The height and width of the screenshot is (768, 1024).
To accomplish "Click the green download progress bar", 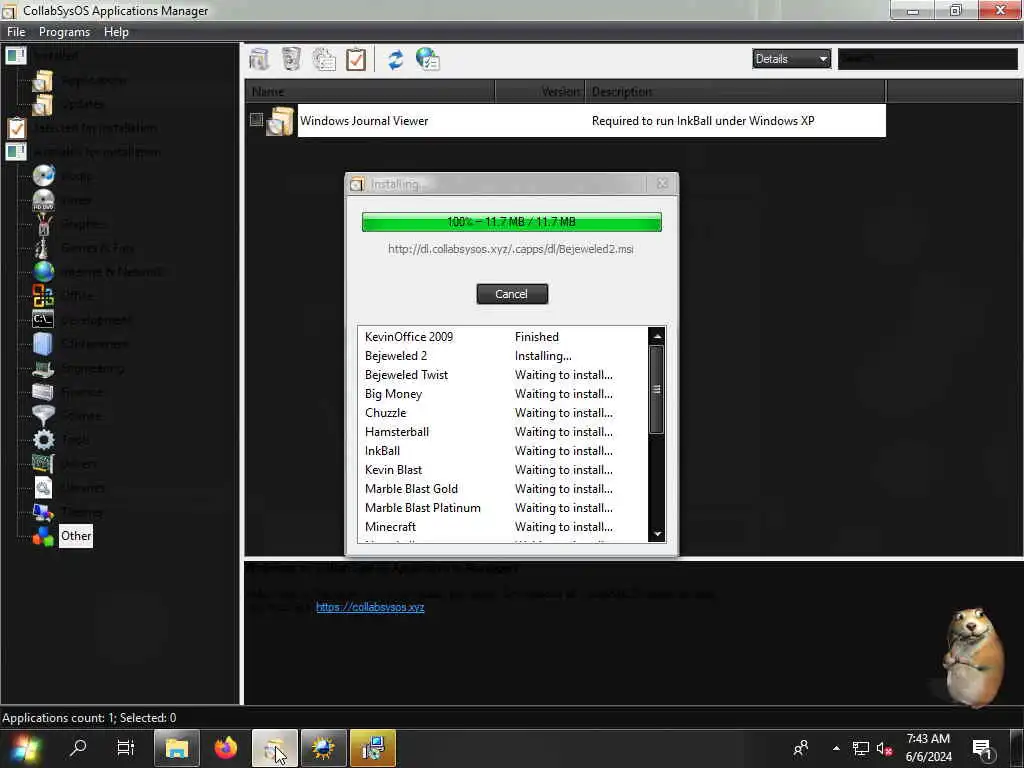I will pyautogui.click(x=511, y=222).
